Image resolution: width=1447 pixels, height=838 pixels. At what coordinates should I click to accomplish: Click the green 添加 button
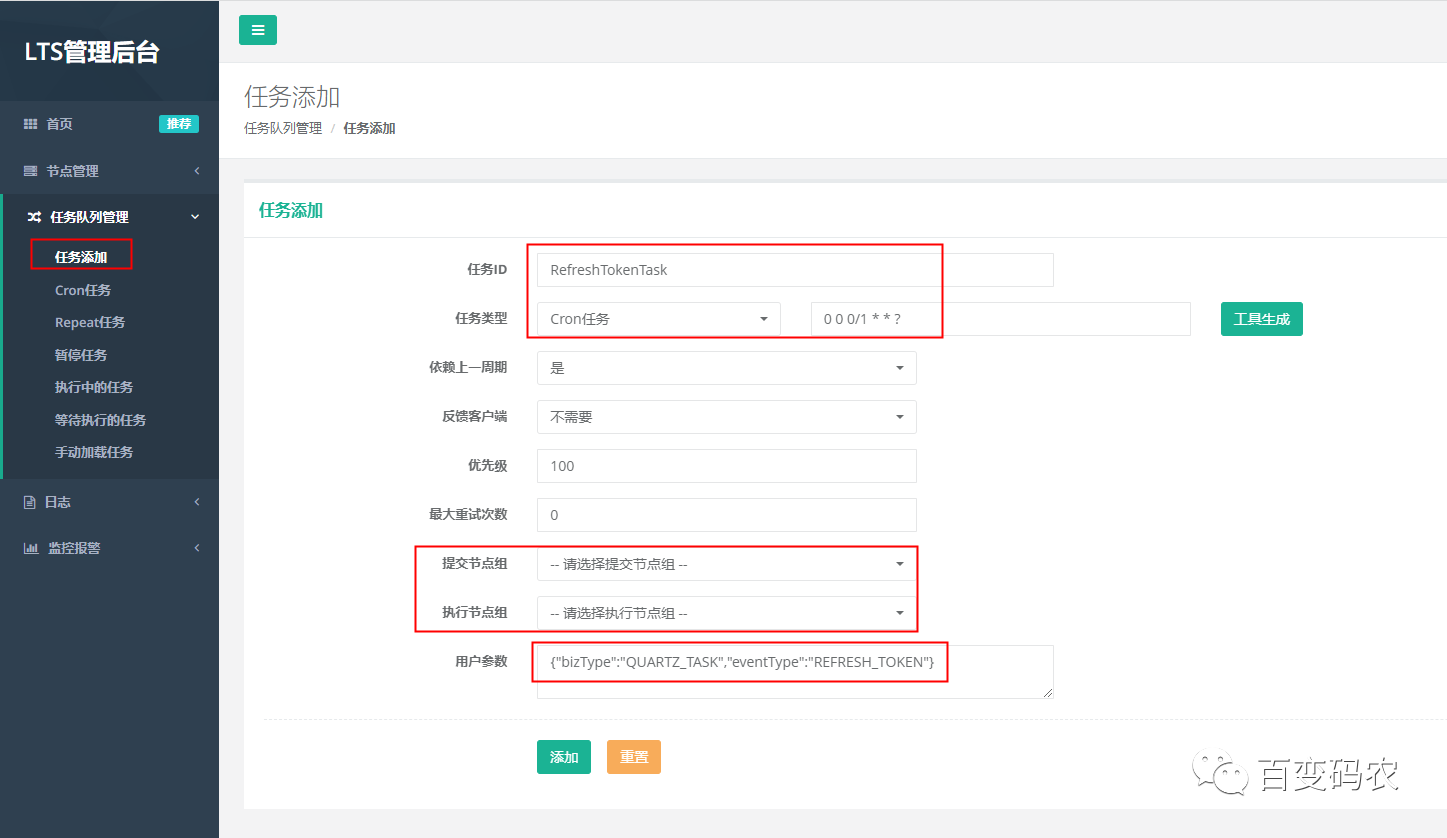point(564,757)
